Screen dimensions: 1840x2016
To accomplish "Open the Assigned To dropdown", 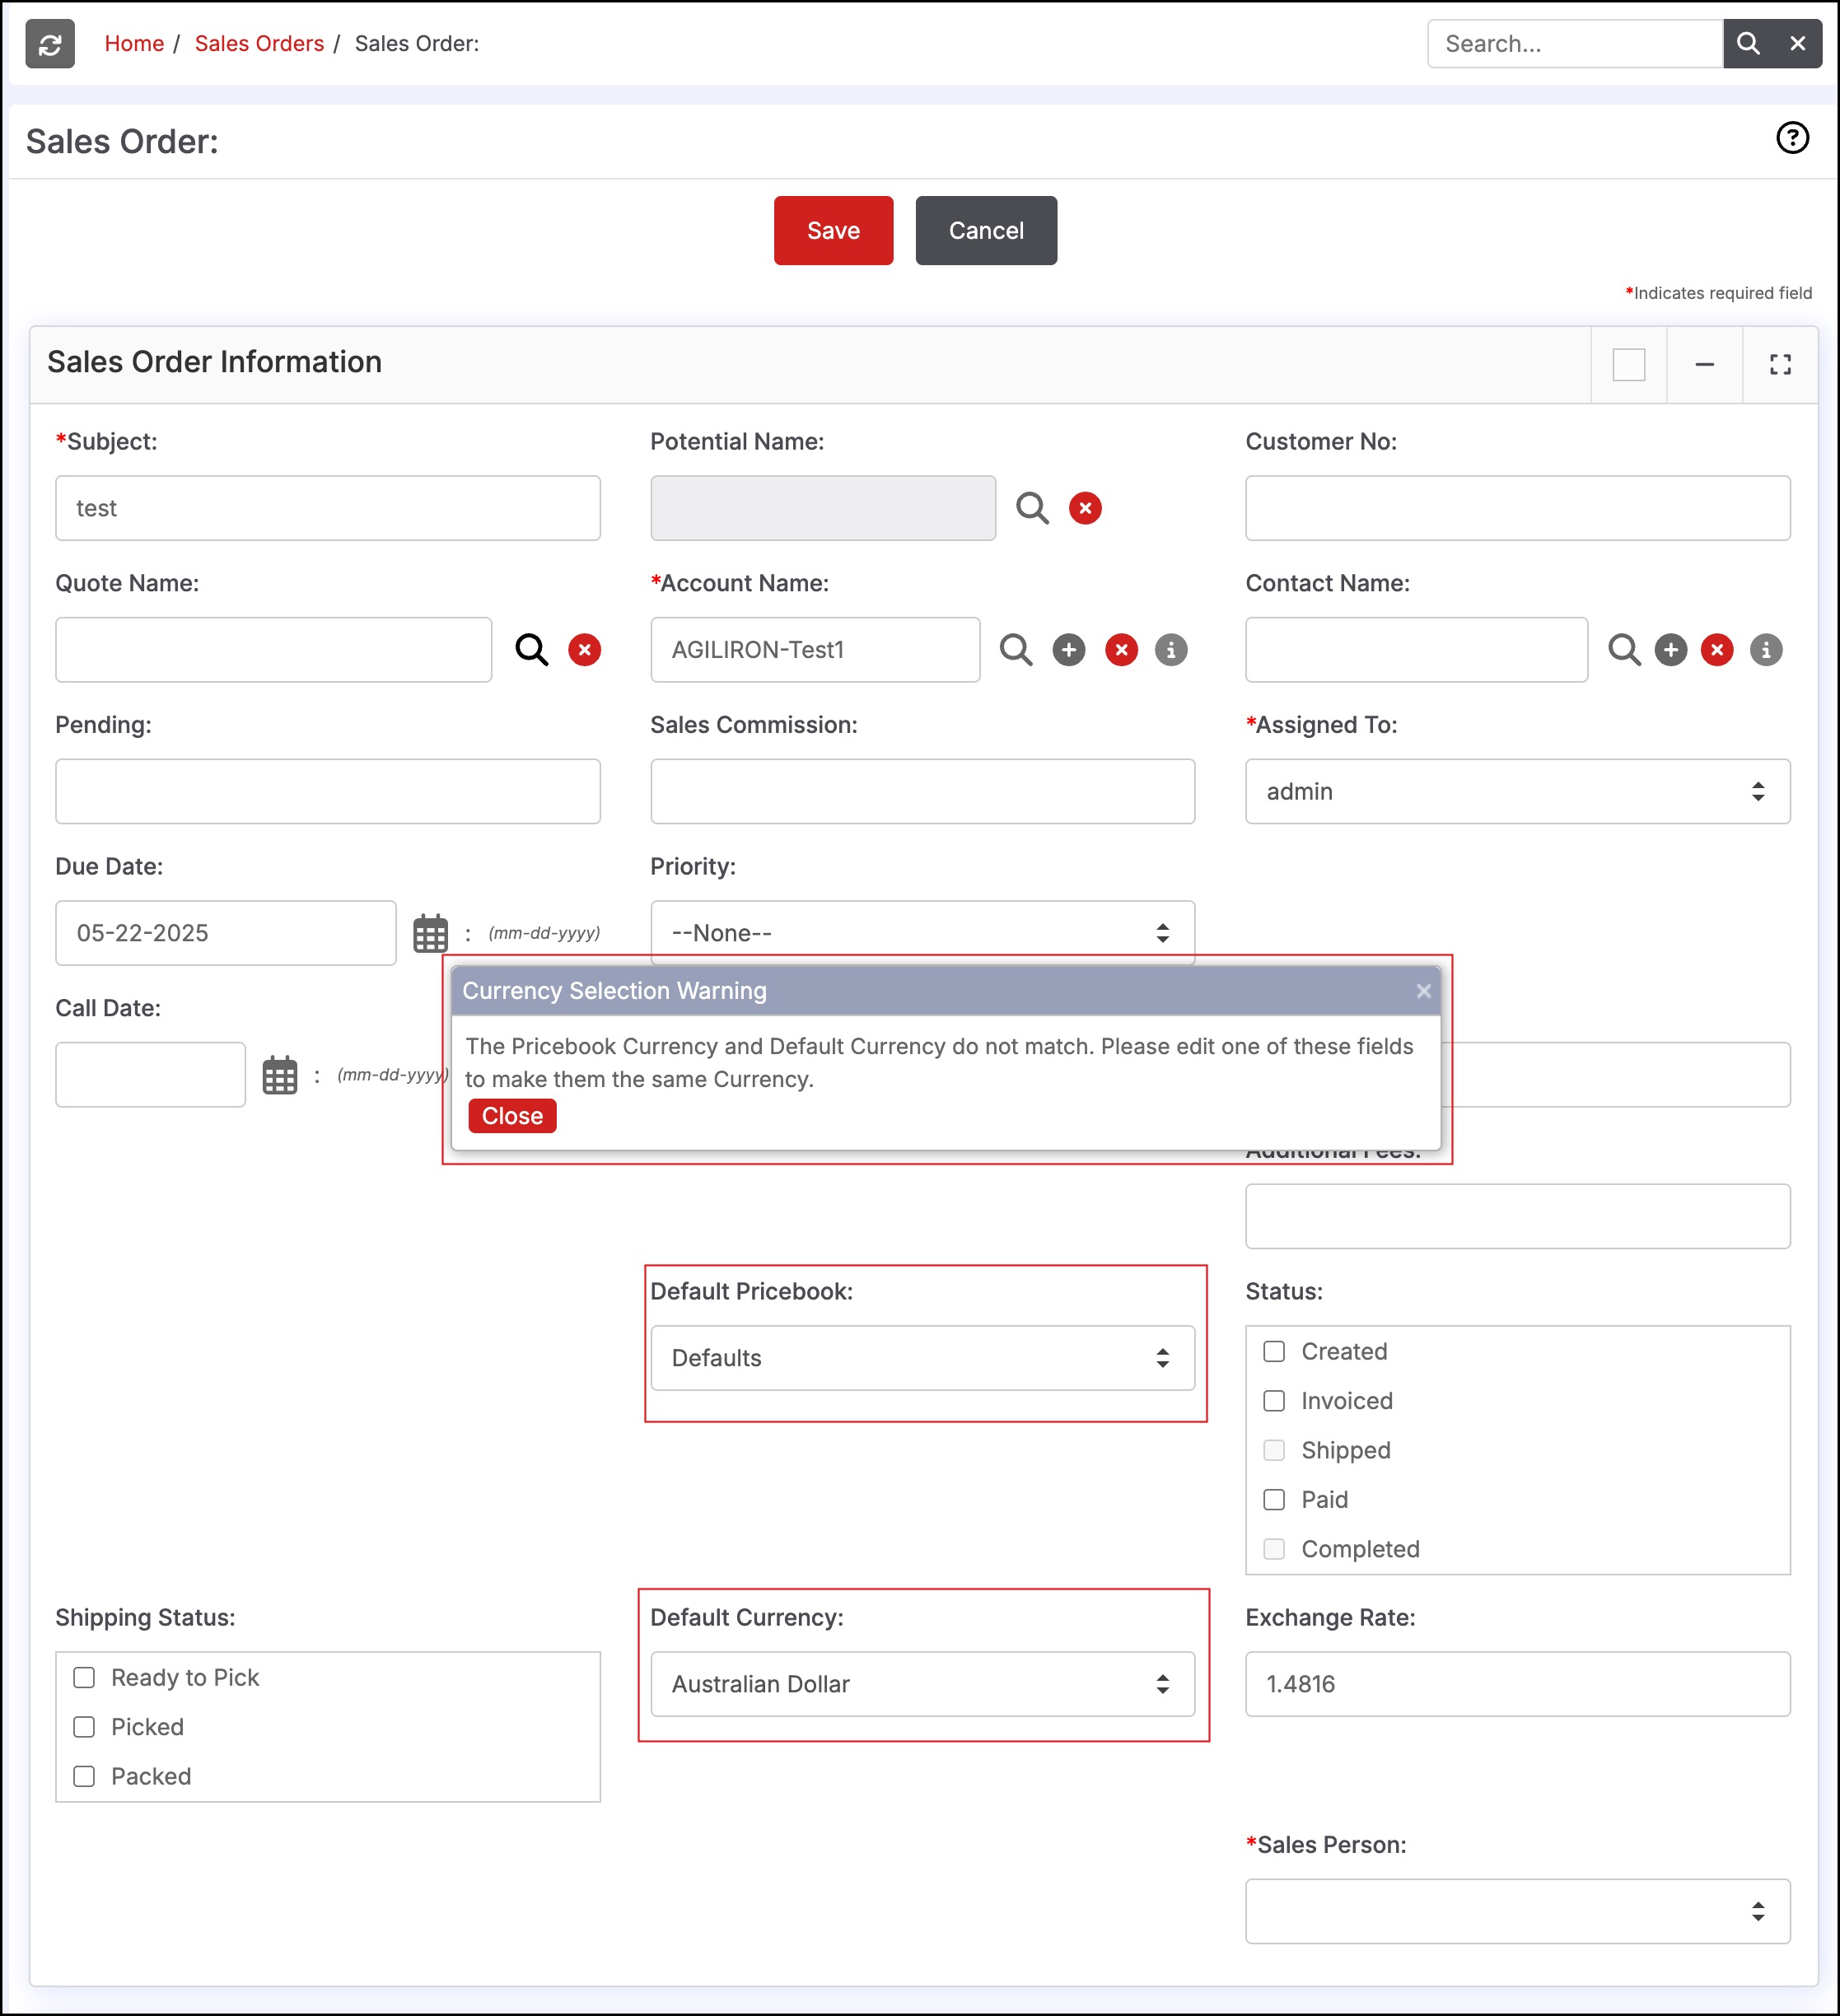I will [1517, 792].
